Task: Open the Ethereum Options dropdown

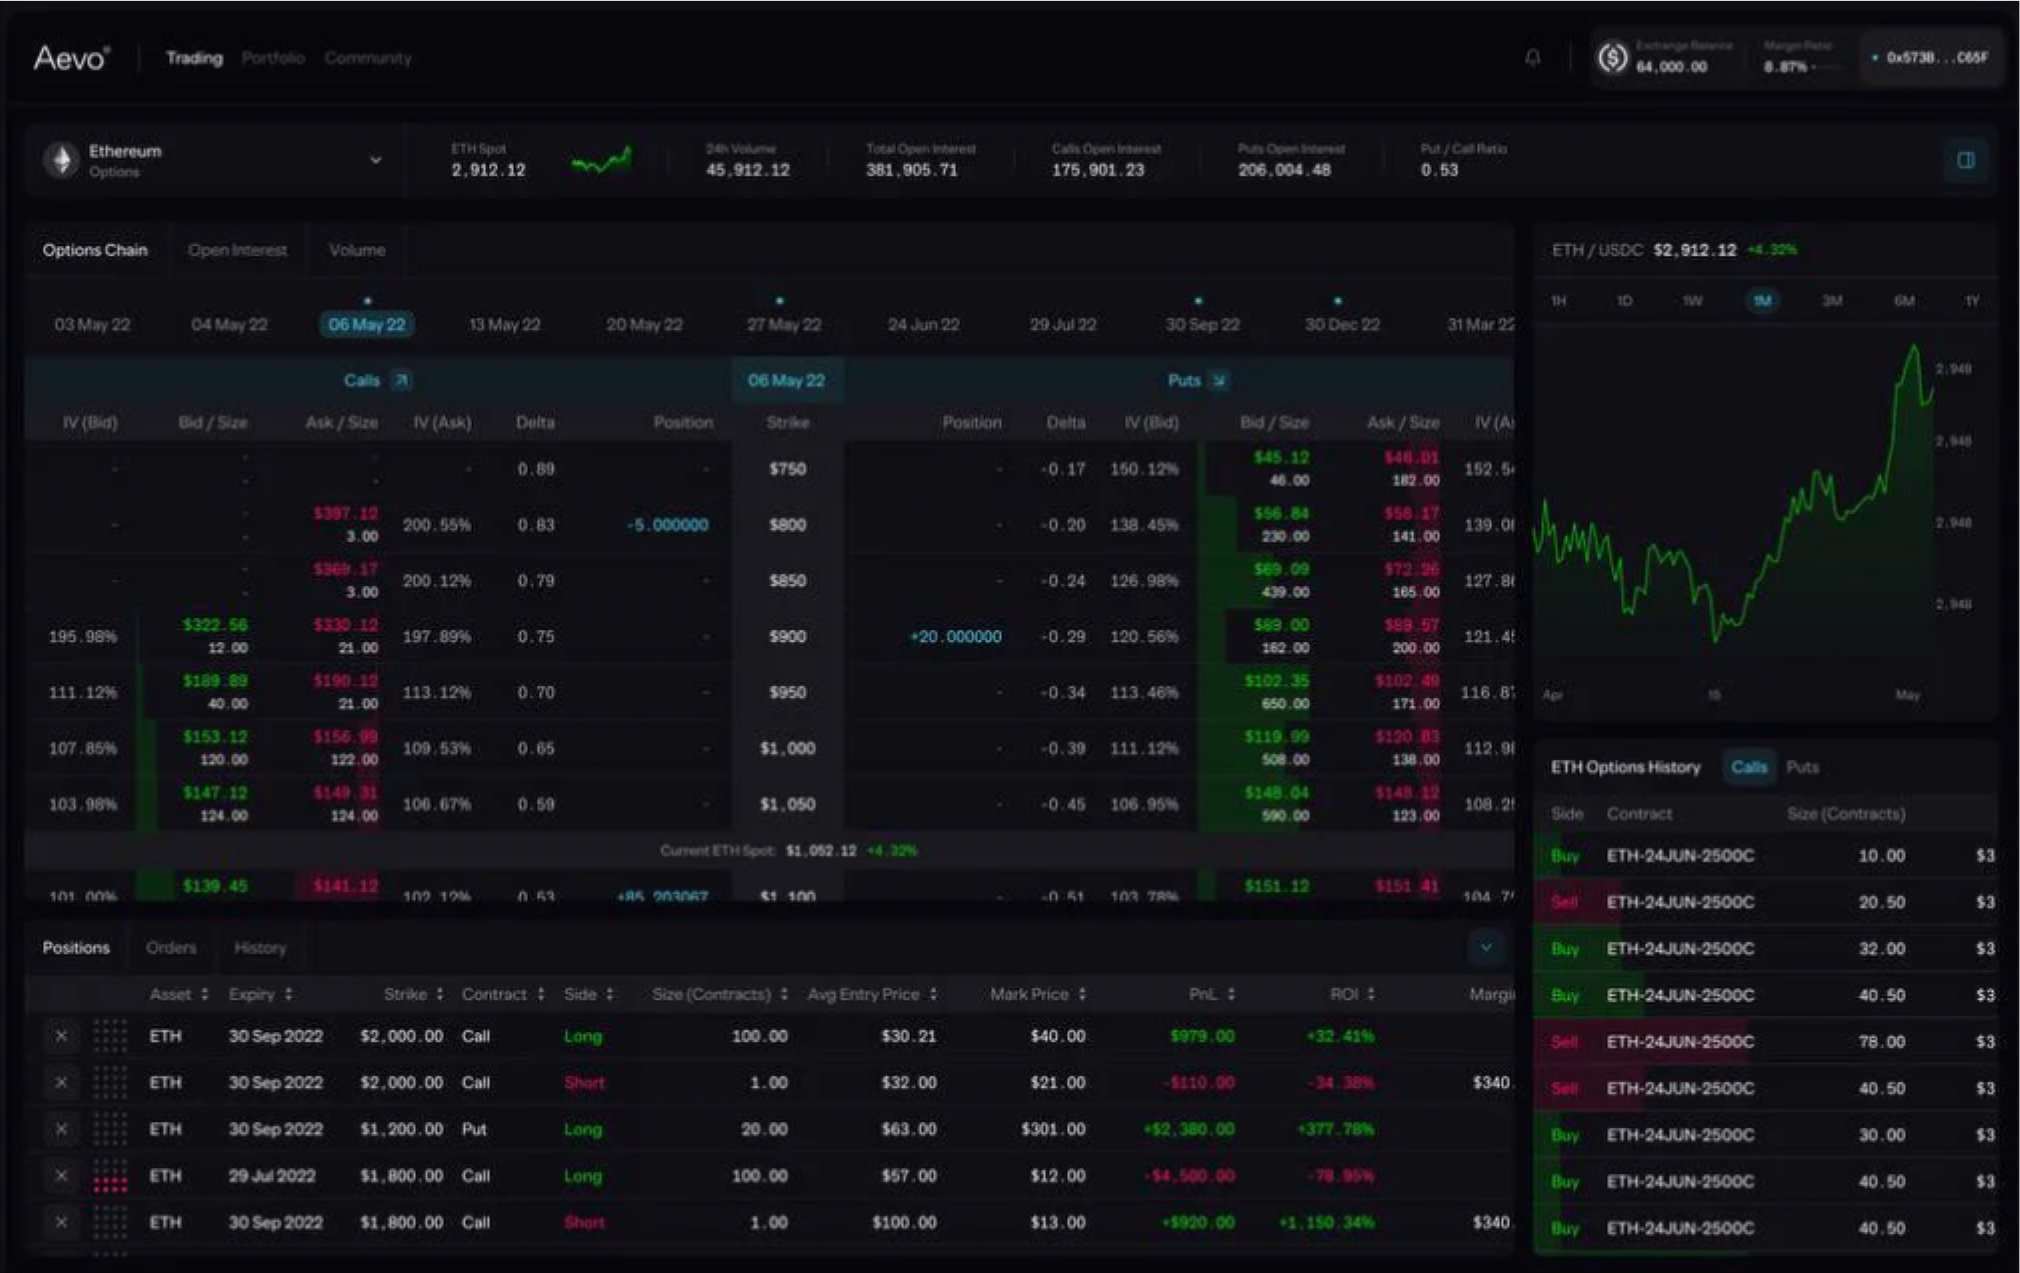Action: [x=375, y=158]
